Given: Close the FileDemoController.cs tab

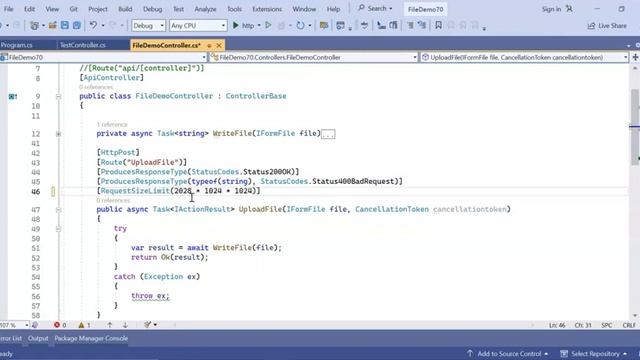Looking at the screenshot, I should 219,45.
